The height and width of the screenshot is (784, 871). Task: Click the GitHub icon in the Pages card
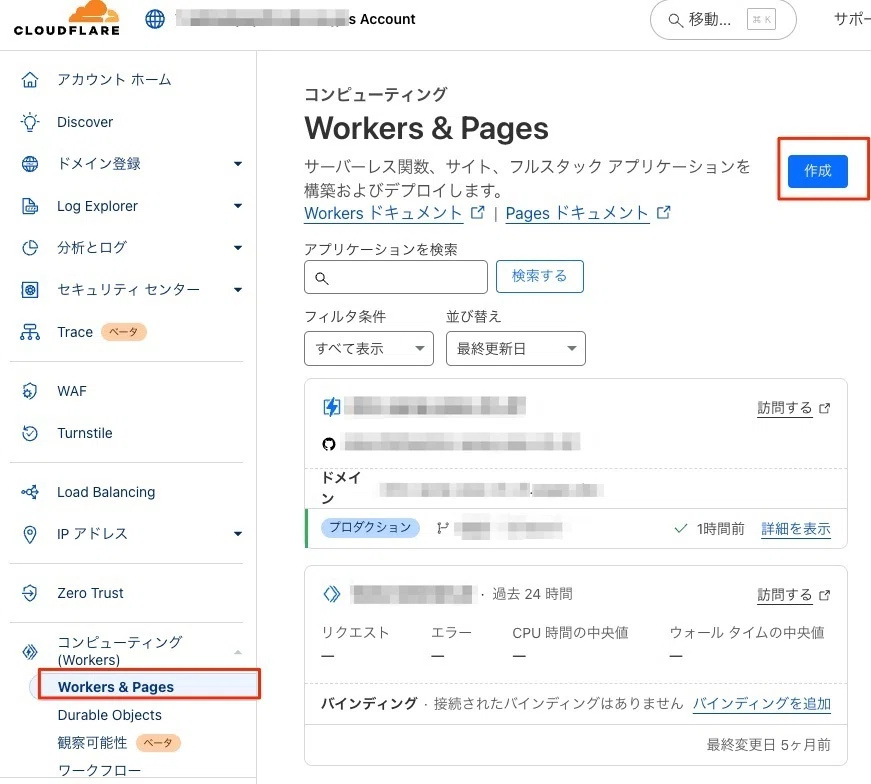coord(329,444)
